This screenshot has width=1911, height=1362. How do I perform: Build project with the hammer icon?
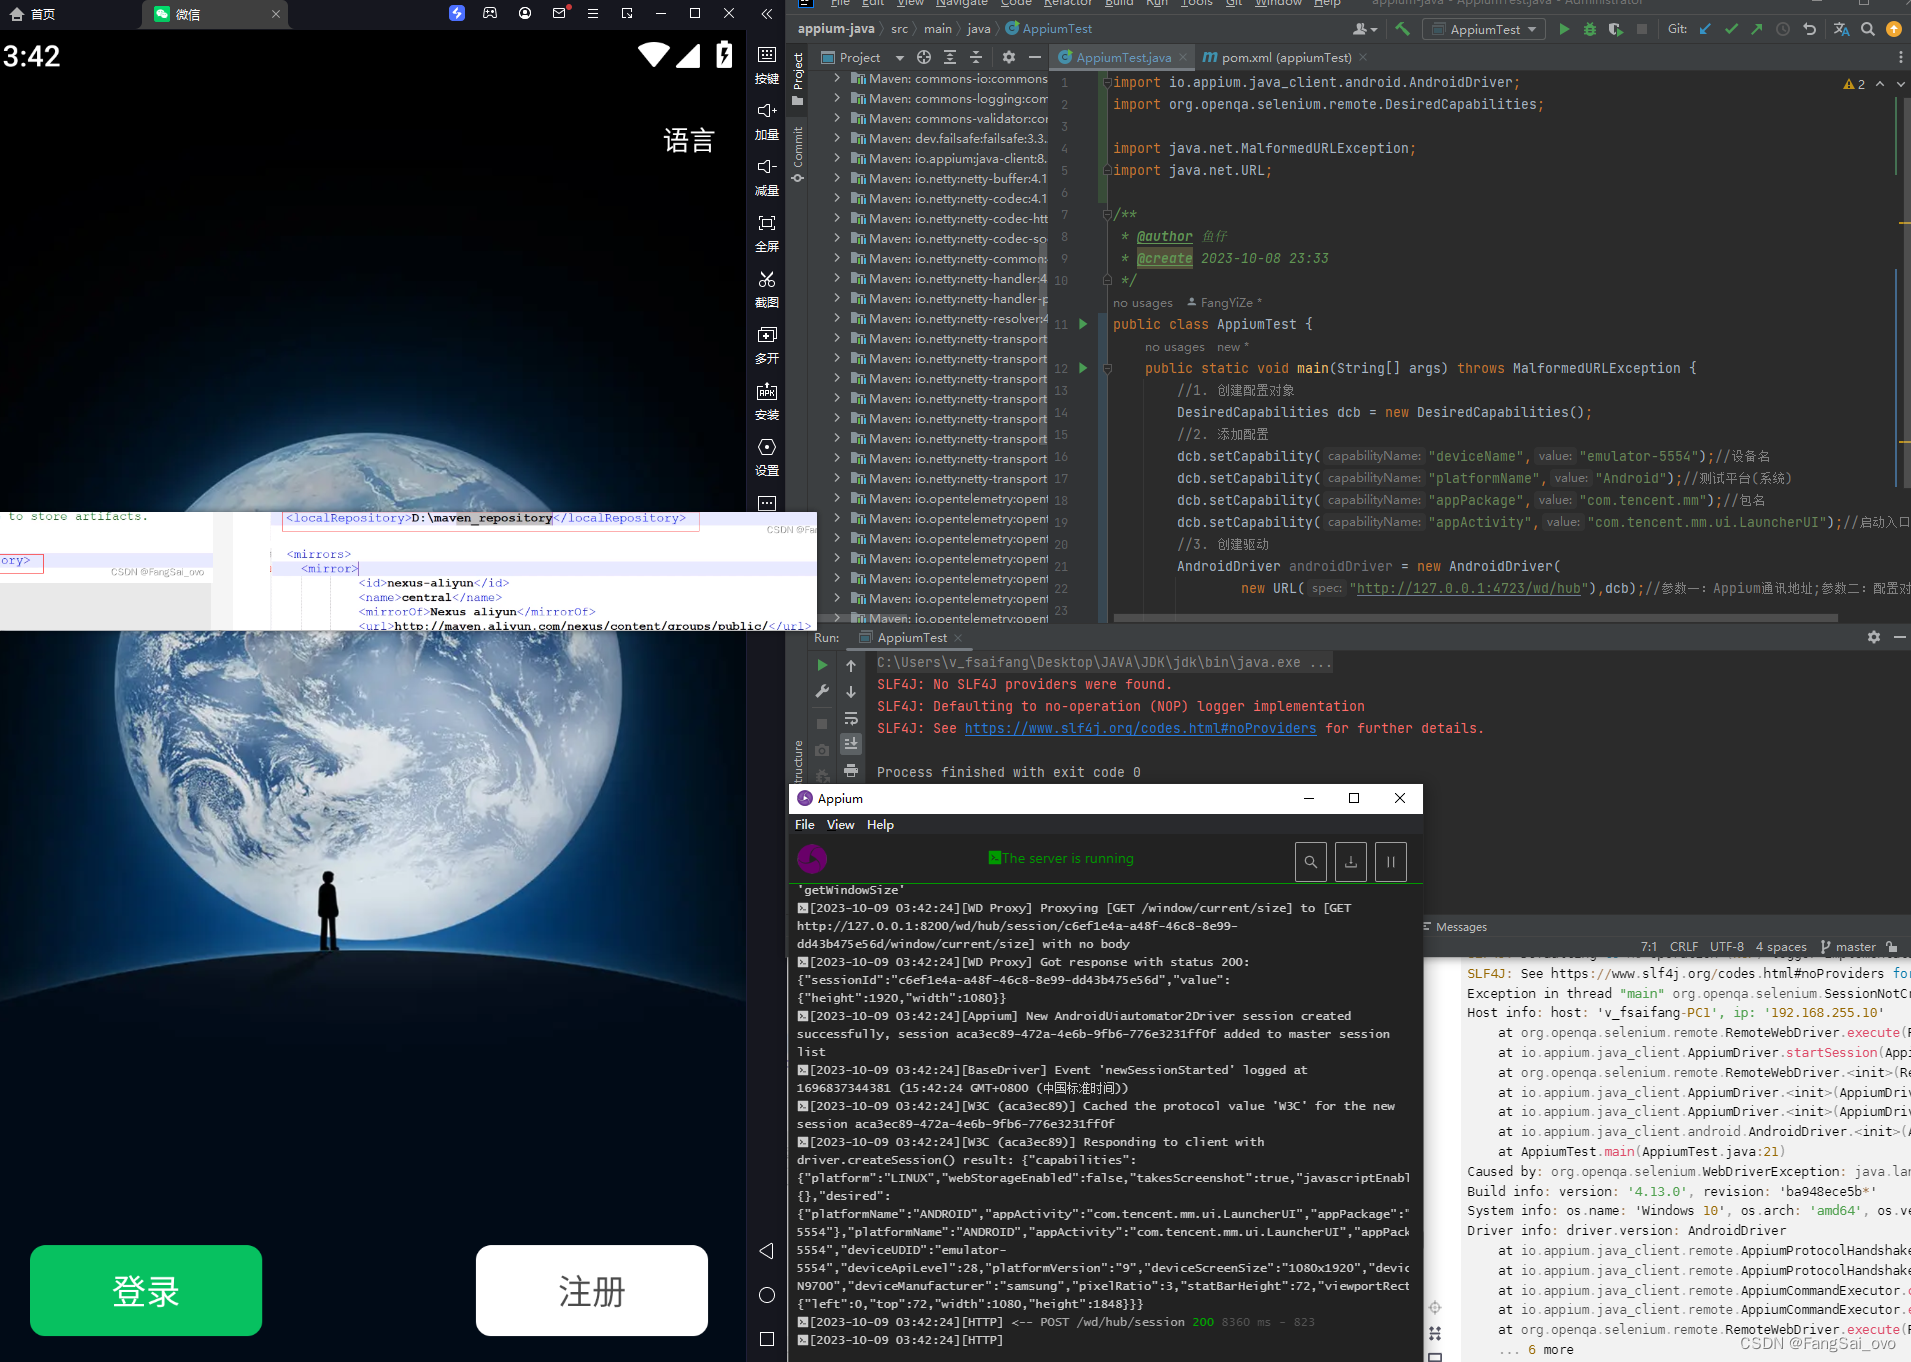click(1402, 29)
